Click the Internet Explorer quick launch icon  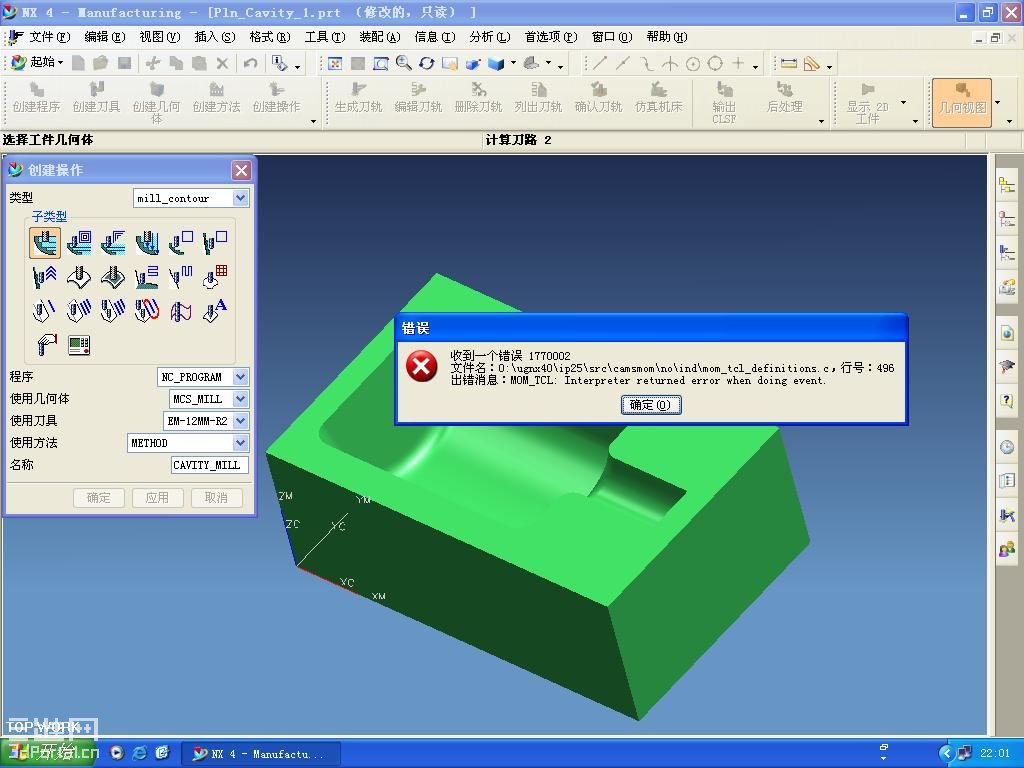pyautogui.click(x=139, y=753)
